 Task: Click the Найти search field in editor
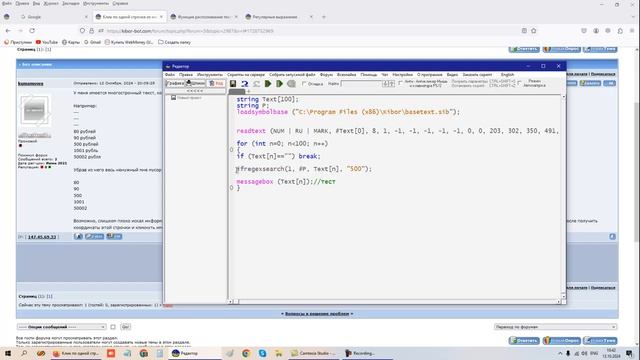tap(361, 84)
